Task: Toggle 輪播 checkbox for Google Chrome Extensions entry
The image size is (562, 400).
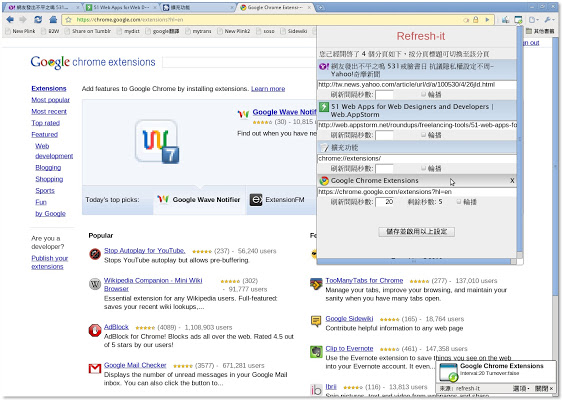Action: (458, 202)
